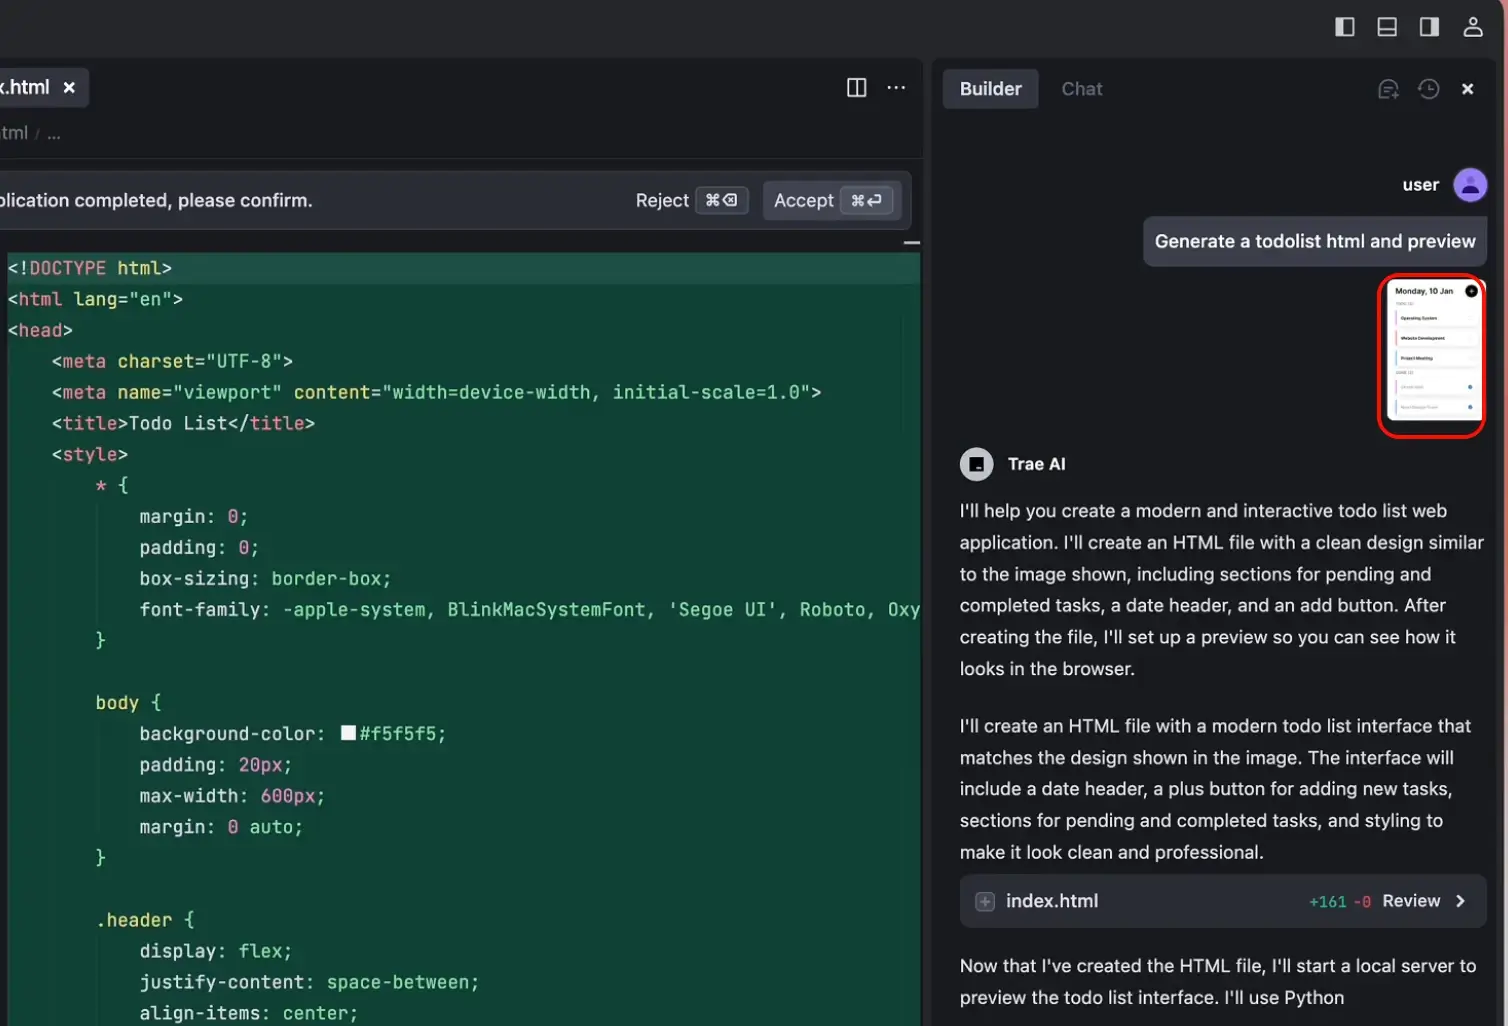The image size is (1508, 1026).
Task: Switch to the Chat tab
Action: tap(1081, 89)
